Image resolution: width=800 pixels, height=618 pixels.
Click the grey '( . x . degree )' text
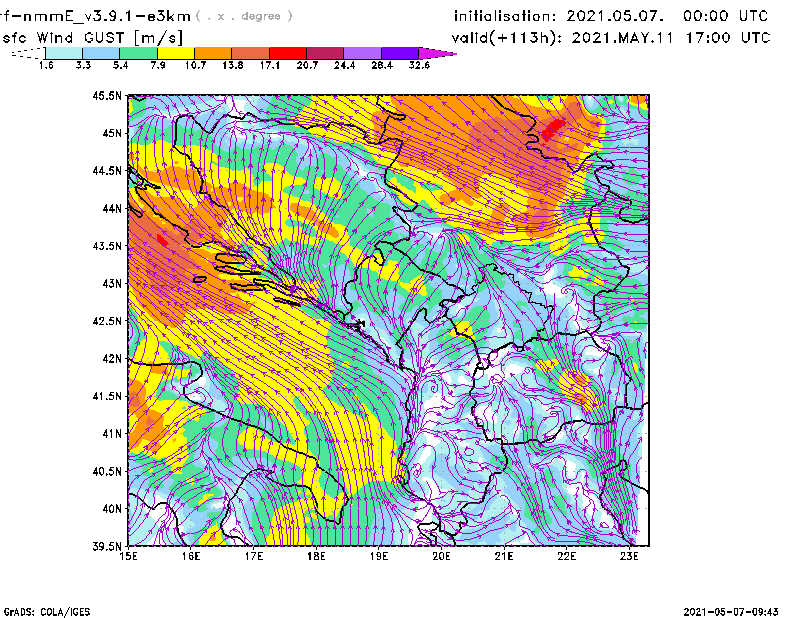[244, 16]
